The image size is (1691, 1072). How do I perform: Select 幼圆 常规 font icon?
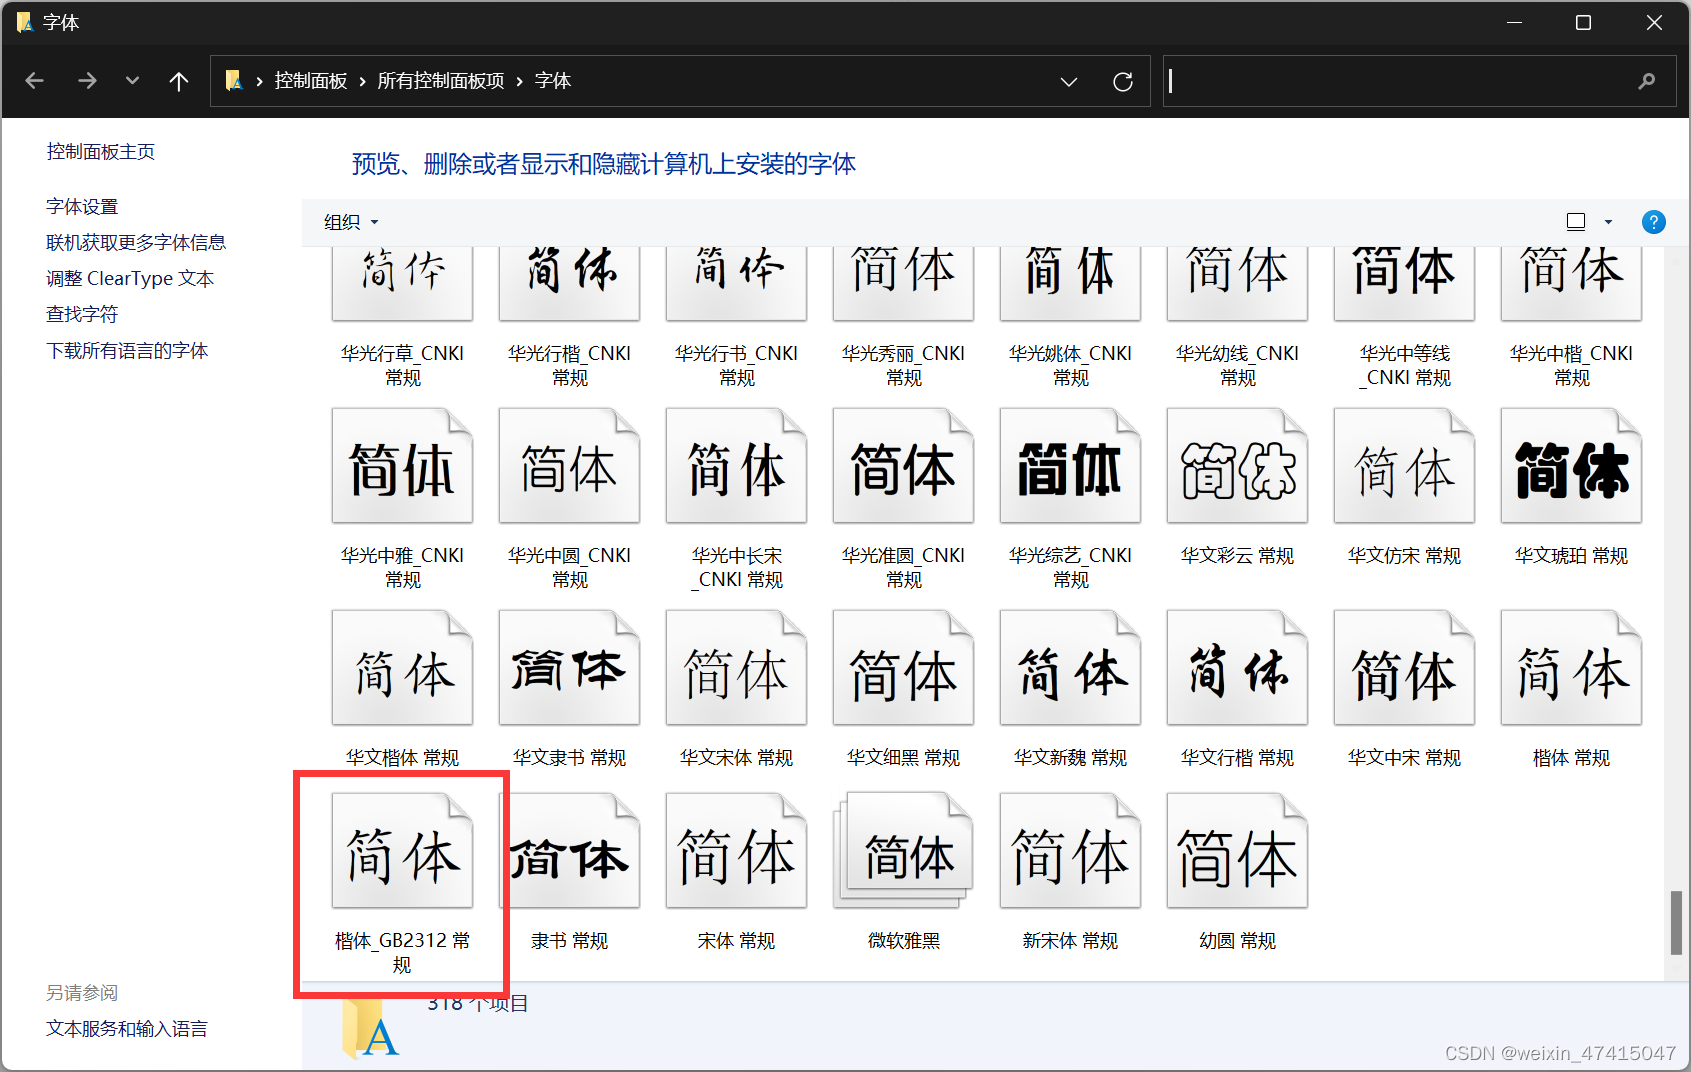pos(1238,851)
